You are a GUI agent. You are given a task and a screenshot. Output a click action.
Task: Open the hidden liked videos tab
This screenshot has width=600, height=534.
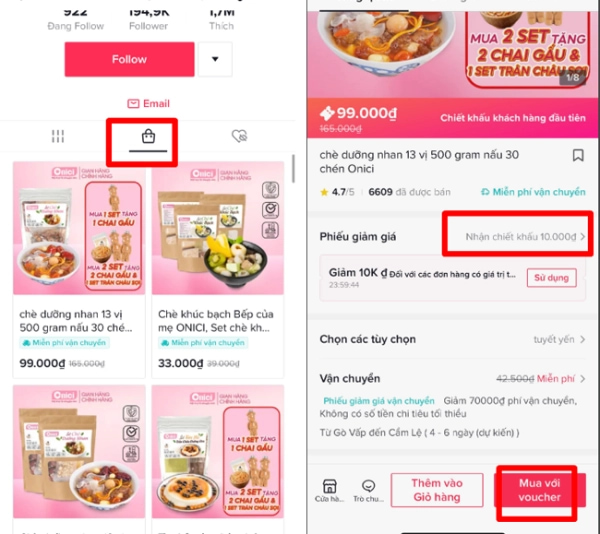click(x=240, y=136)
